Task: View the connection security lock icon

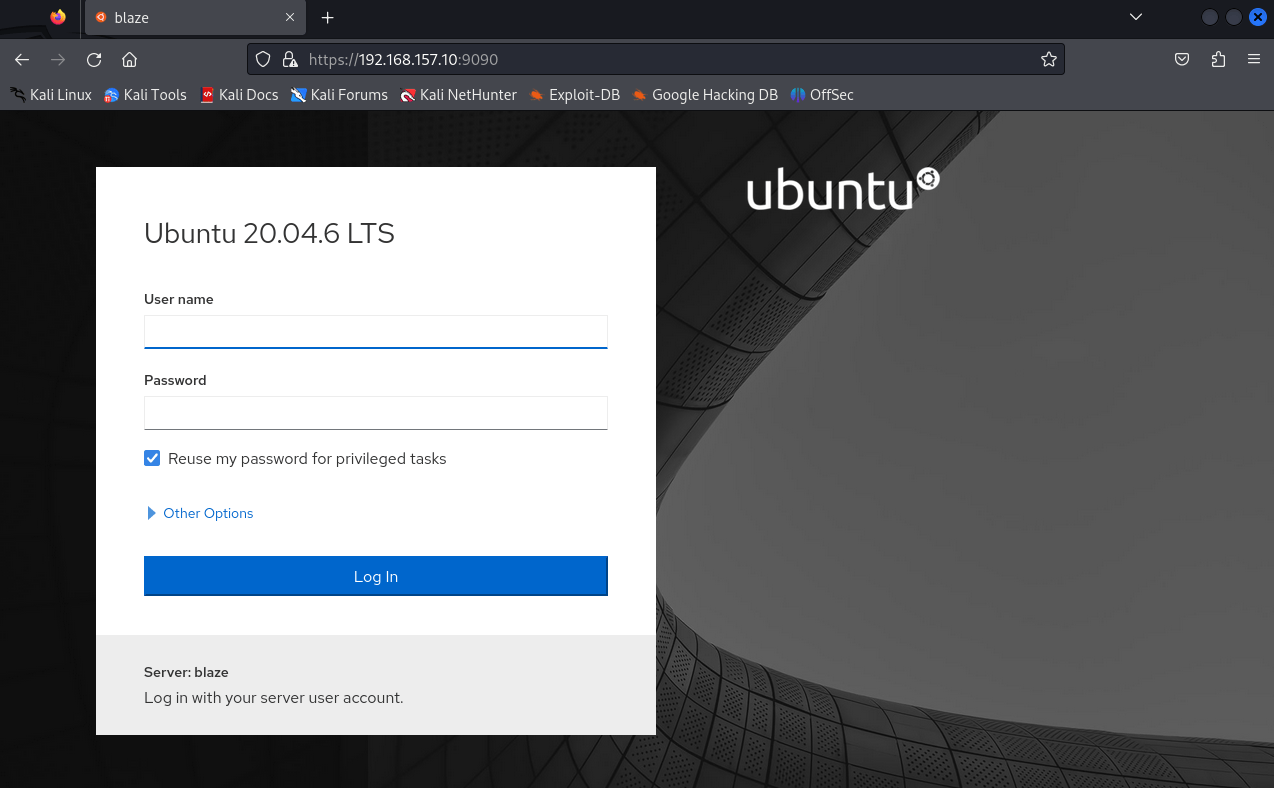Action: (x=290, y=59)
